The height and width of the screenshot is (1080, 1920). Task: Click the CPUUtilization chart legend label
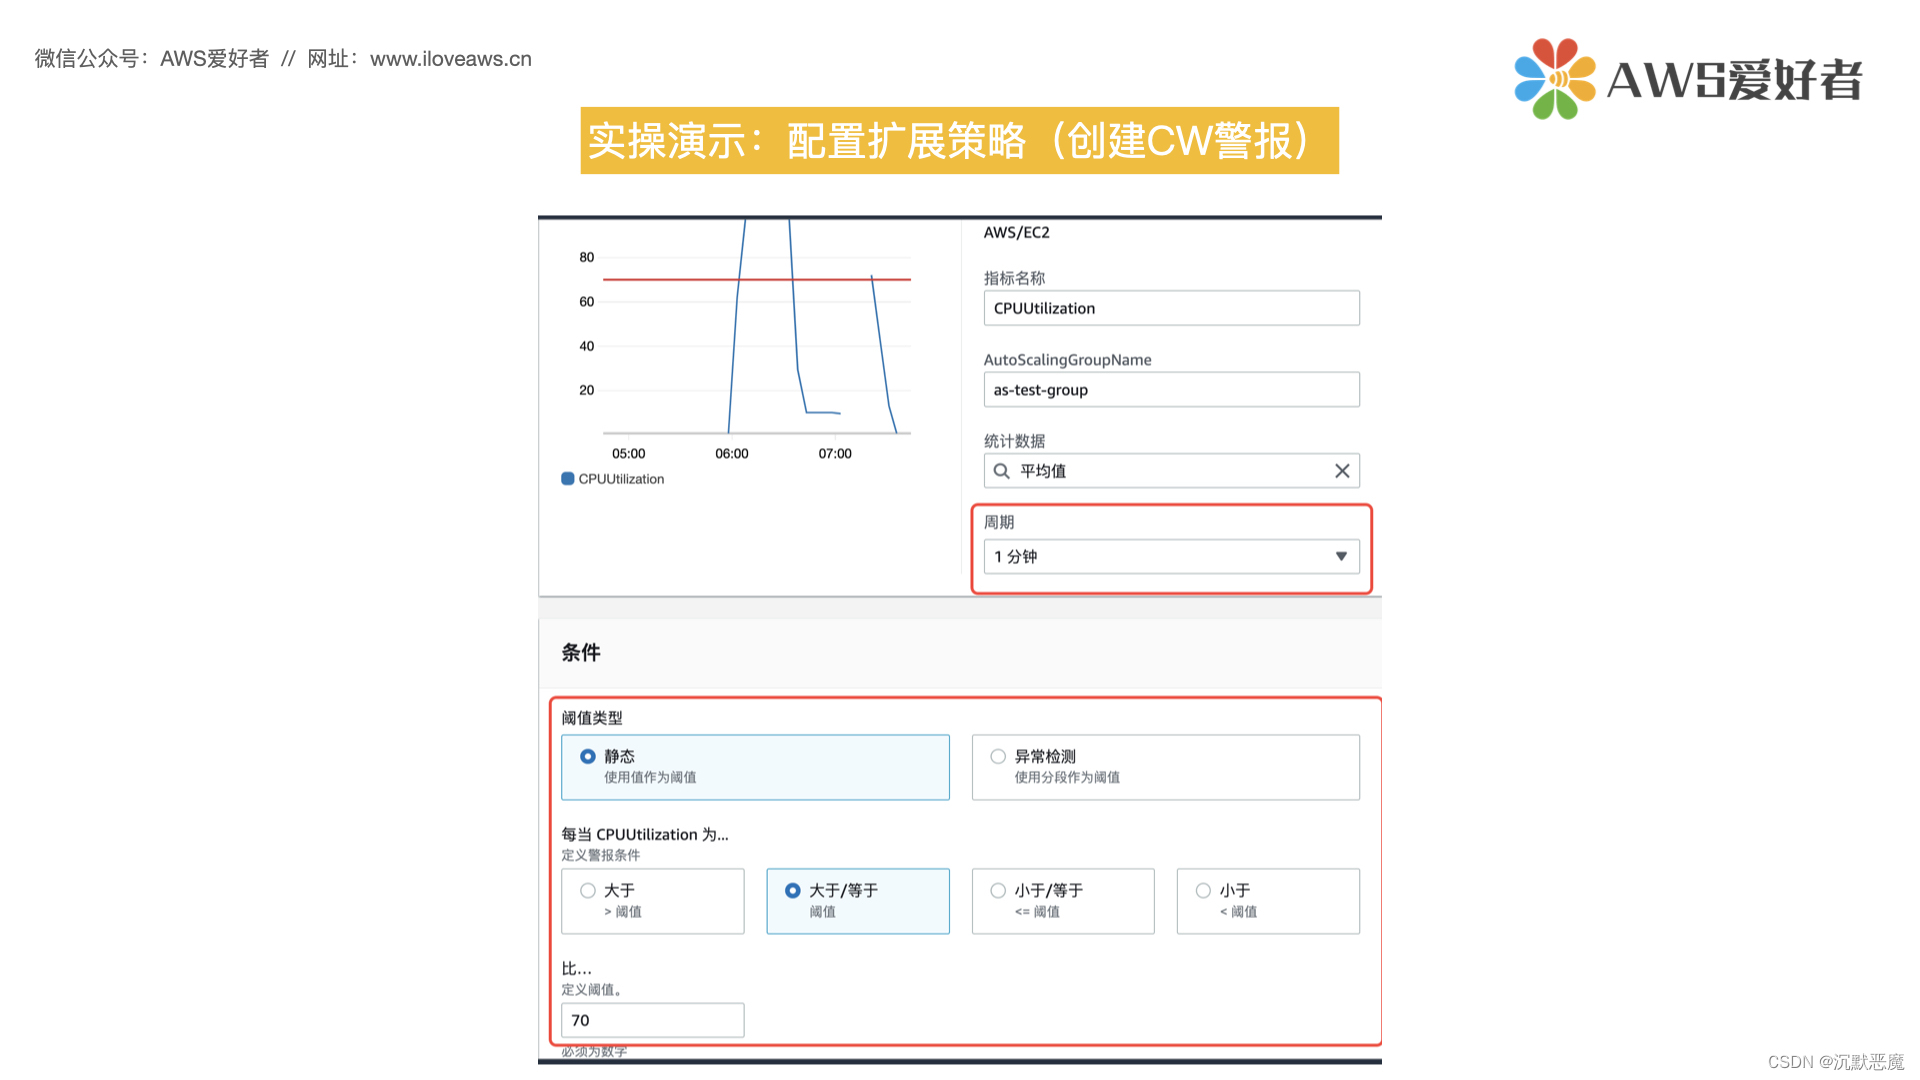621,479
